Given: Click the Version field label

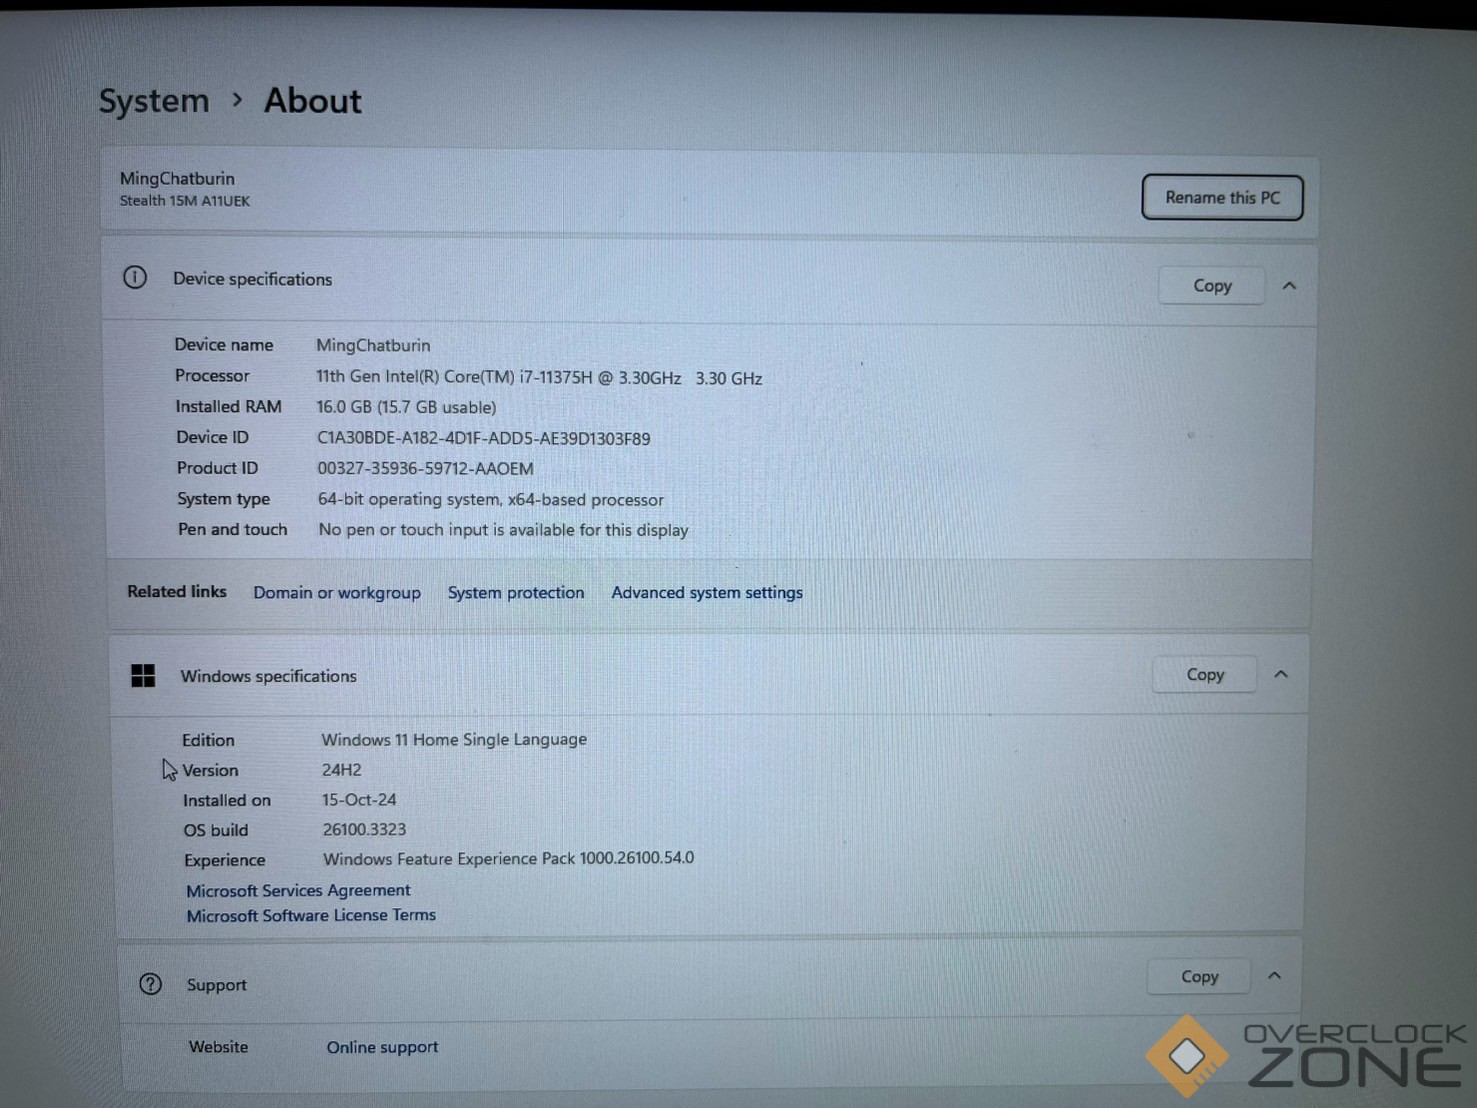Looking at the screenshot, I should click(x=210, y=770).
